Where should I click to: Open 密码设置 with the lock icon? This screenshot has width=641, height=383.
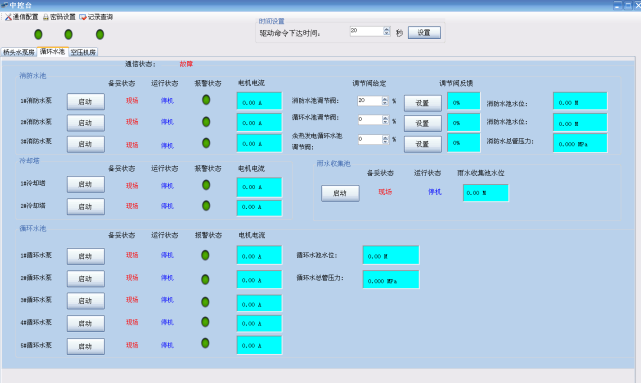click(60, 17)
